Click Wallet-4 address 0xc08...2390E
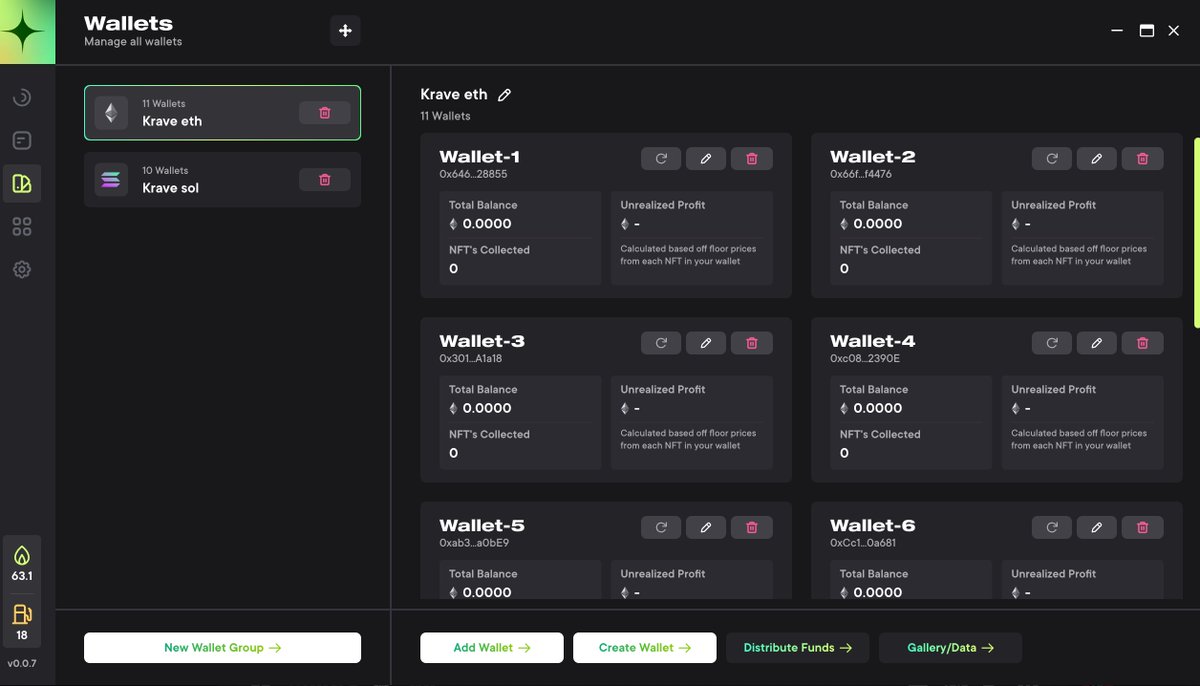 (x=865, y=358)
